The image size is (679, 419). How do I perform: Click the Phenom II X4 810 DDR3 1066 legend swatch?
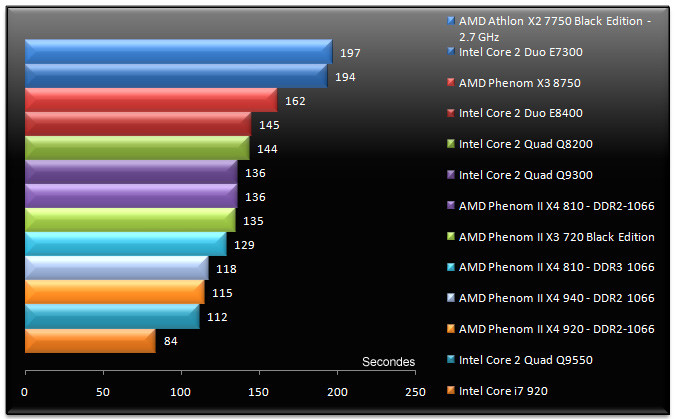451,267
